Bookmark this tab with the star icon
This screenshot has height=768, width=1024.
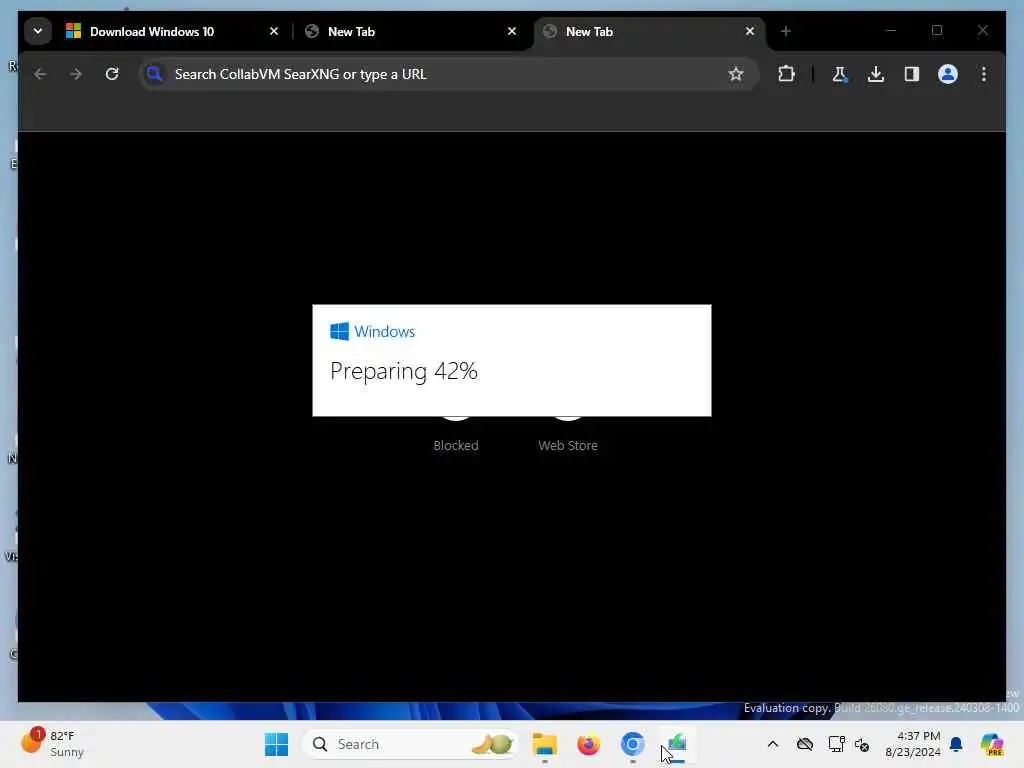point(736,74)
